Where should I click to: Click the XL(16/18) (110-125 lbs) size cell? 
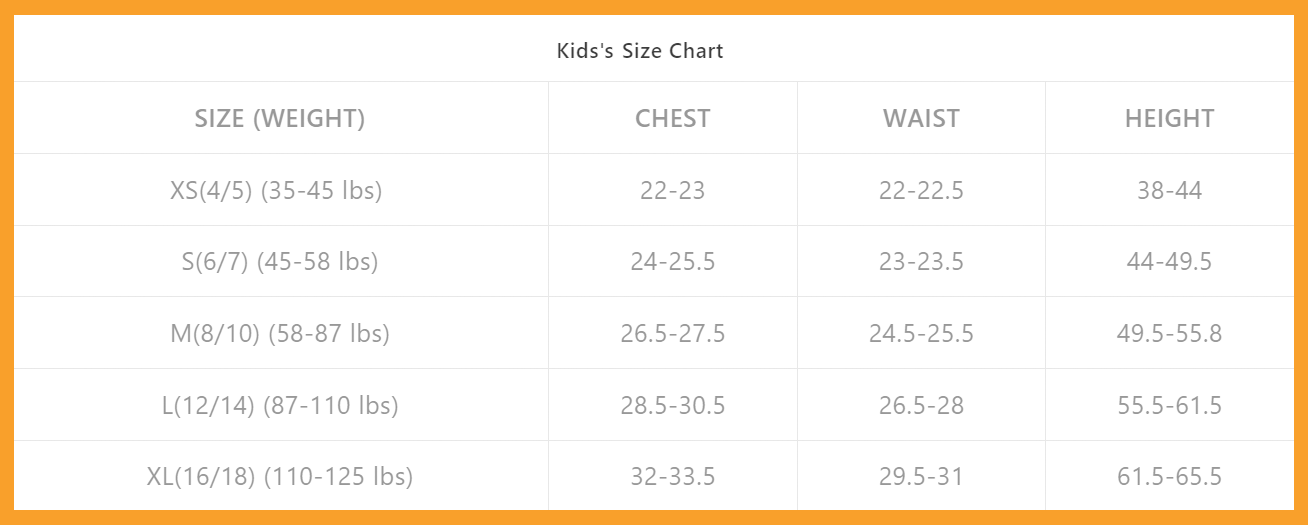click(280, 477)
